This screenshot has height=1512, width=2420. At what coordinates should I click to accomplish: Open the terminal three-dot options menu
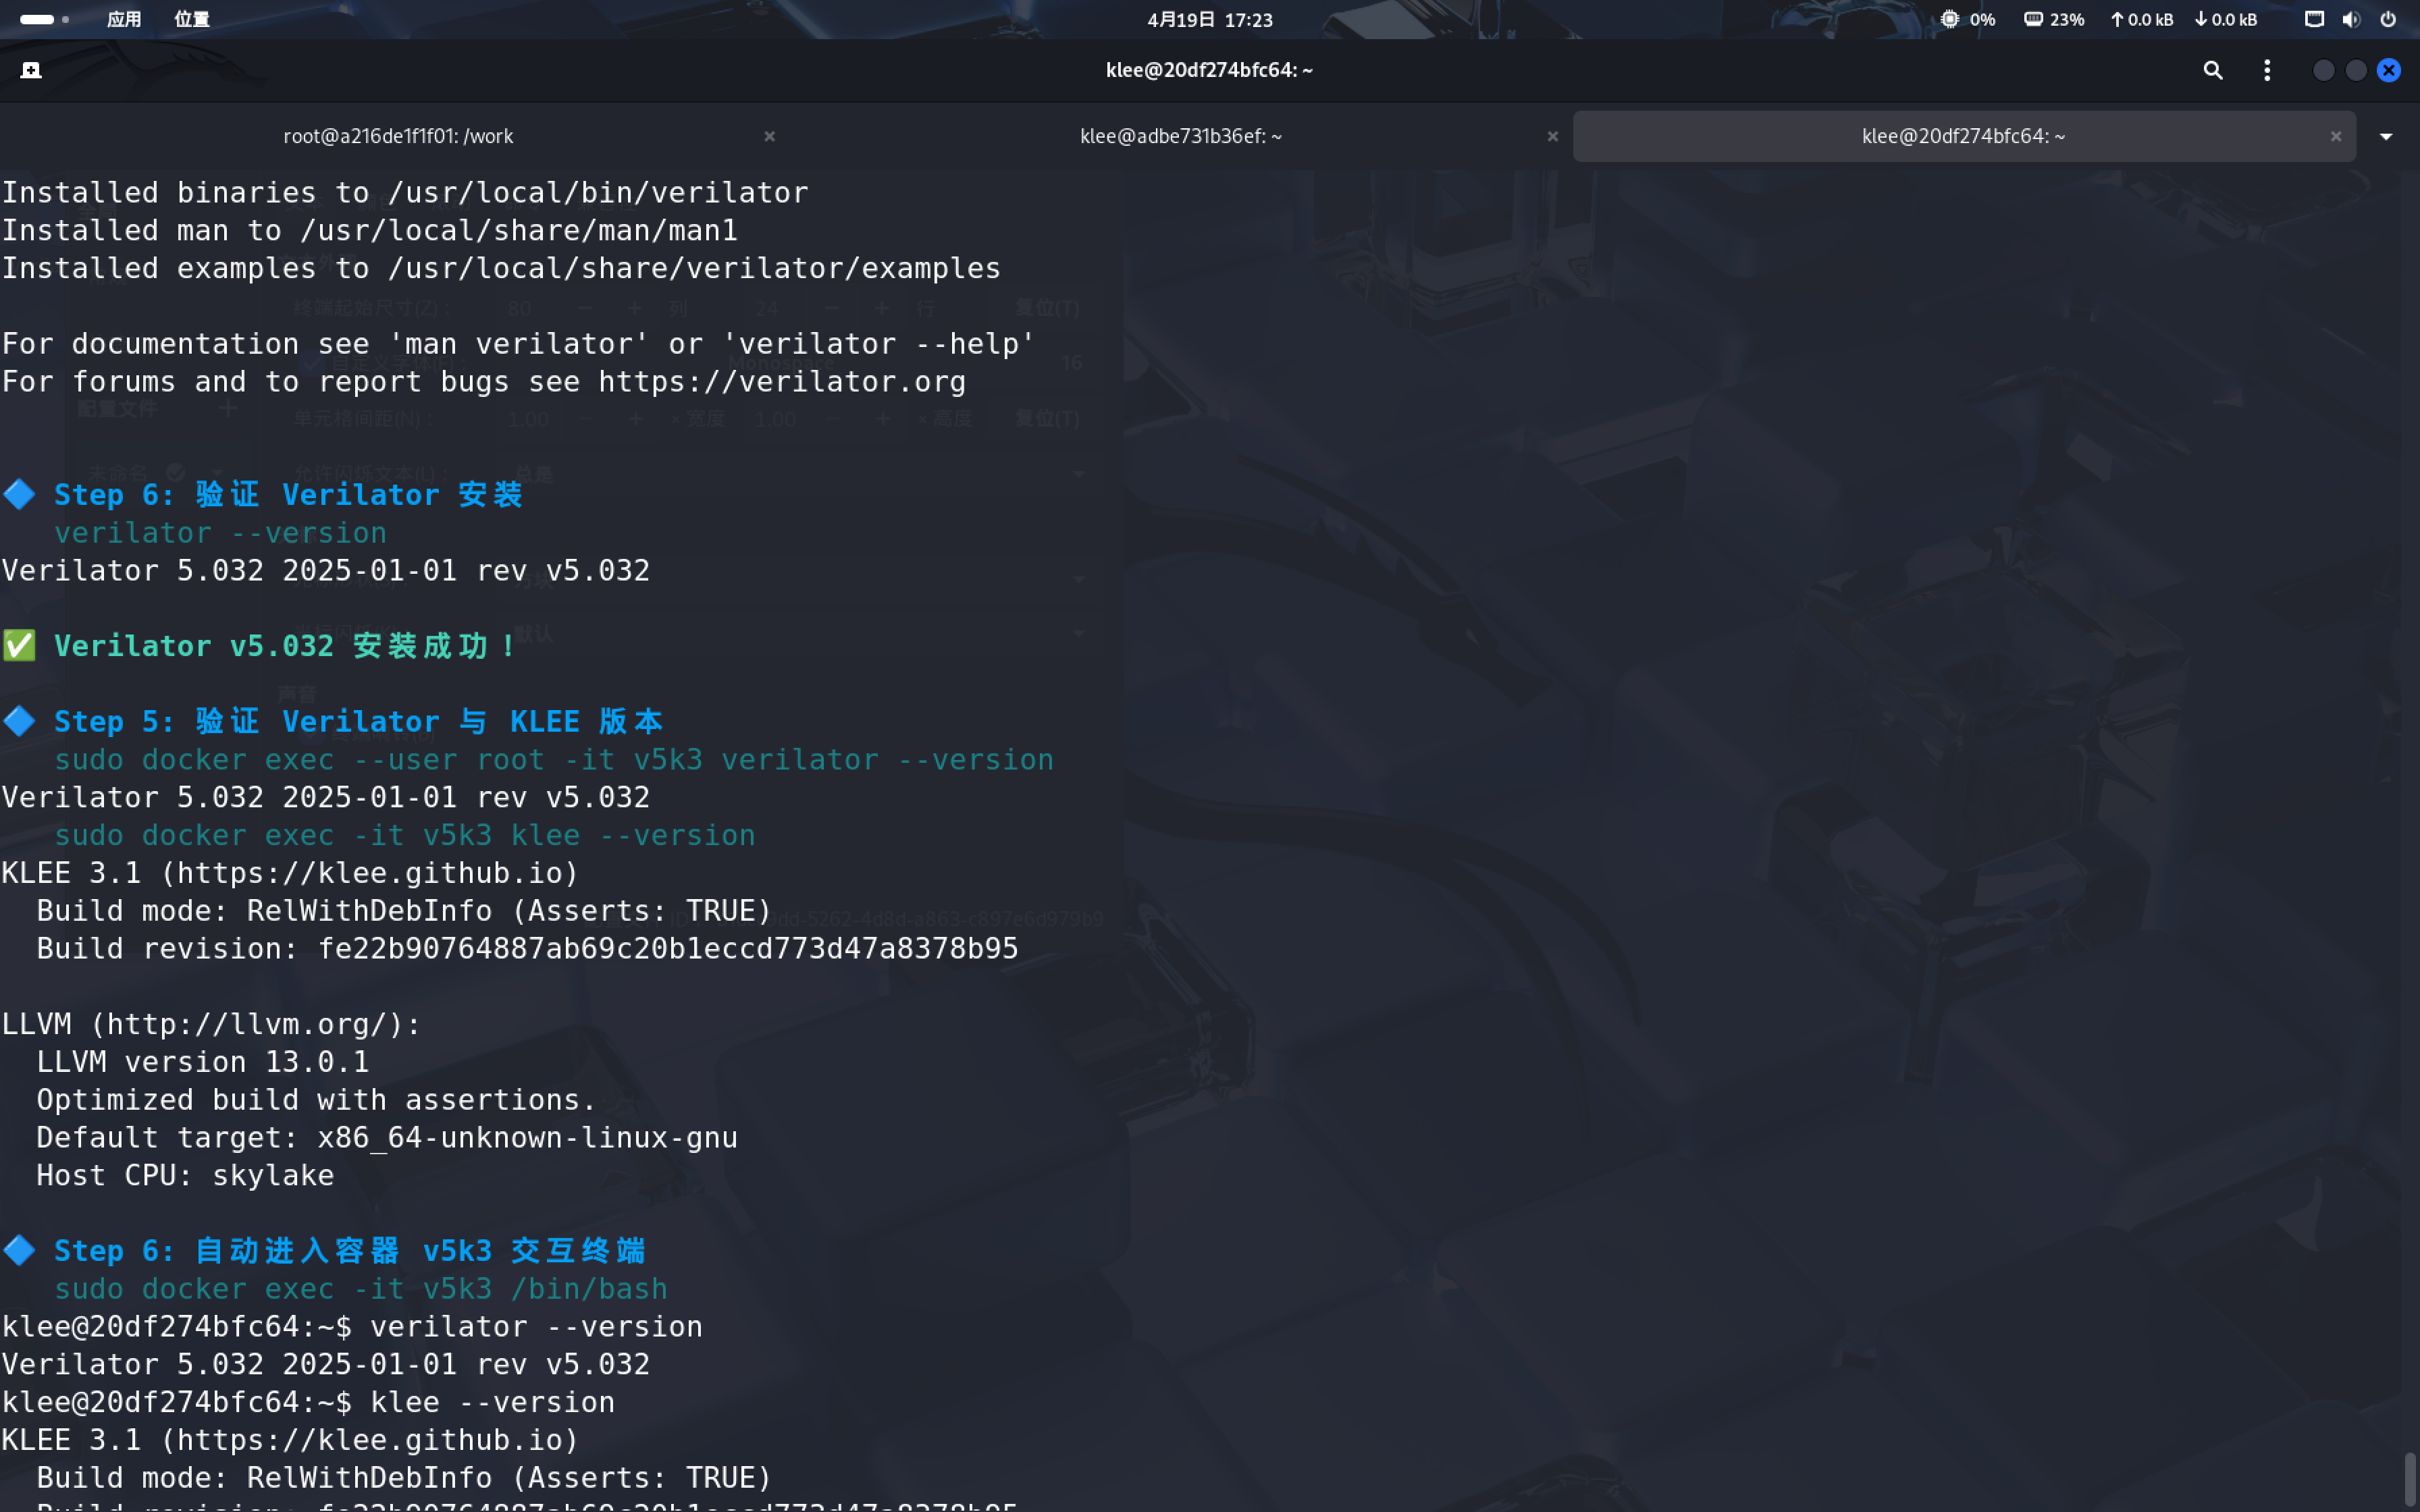[x=2267, y=70]
